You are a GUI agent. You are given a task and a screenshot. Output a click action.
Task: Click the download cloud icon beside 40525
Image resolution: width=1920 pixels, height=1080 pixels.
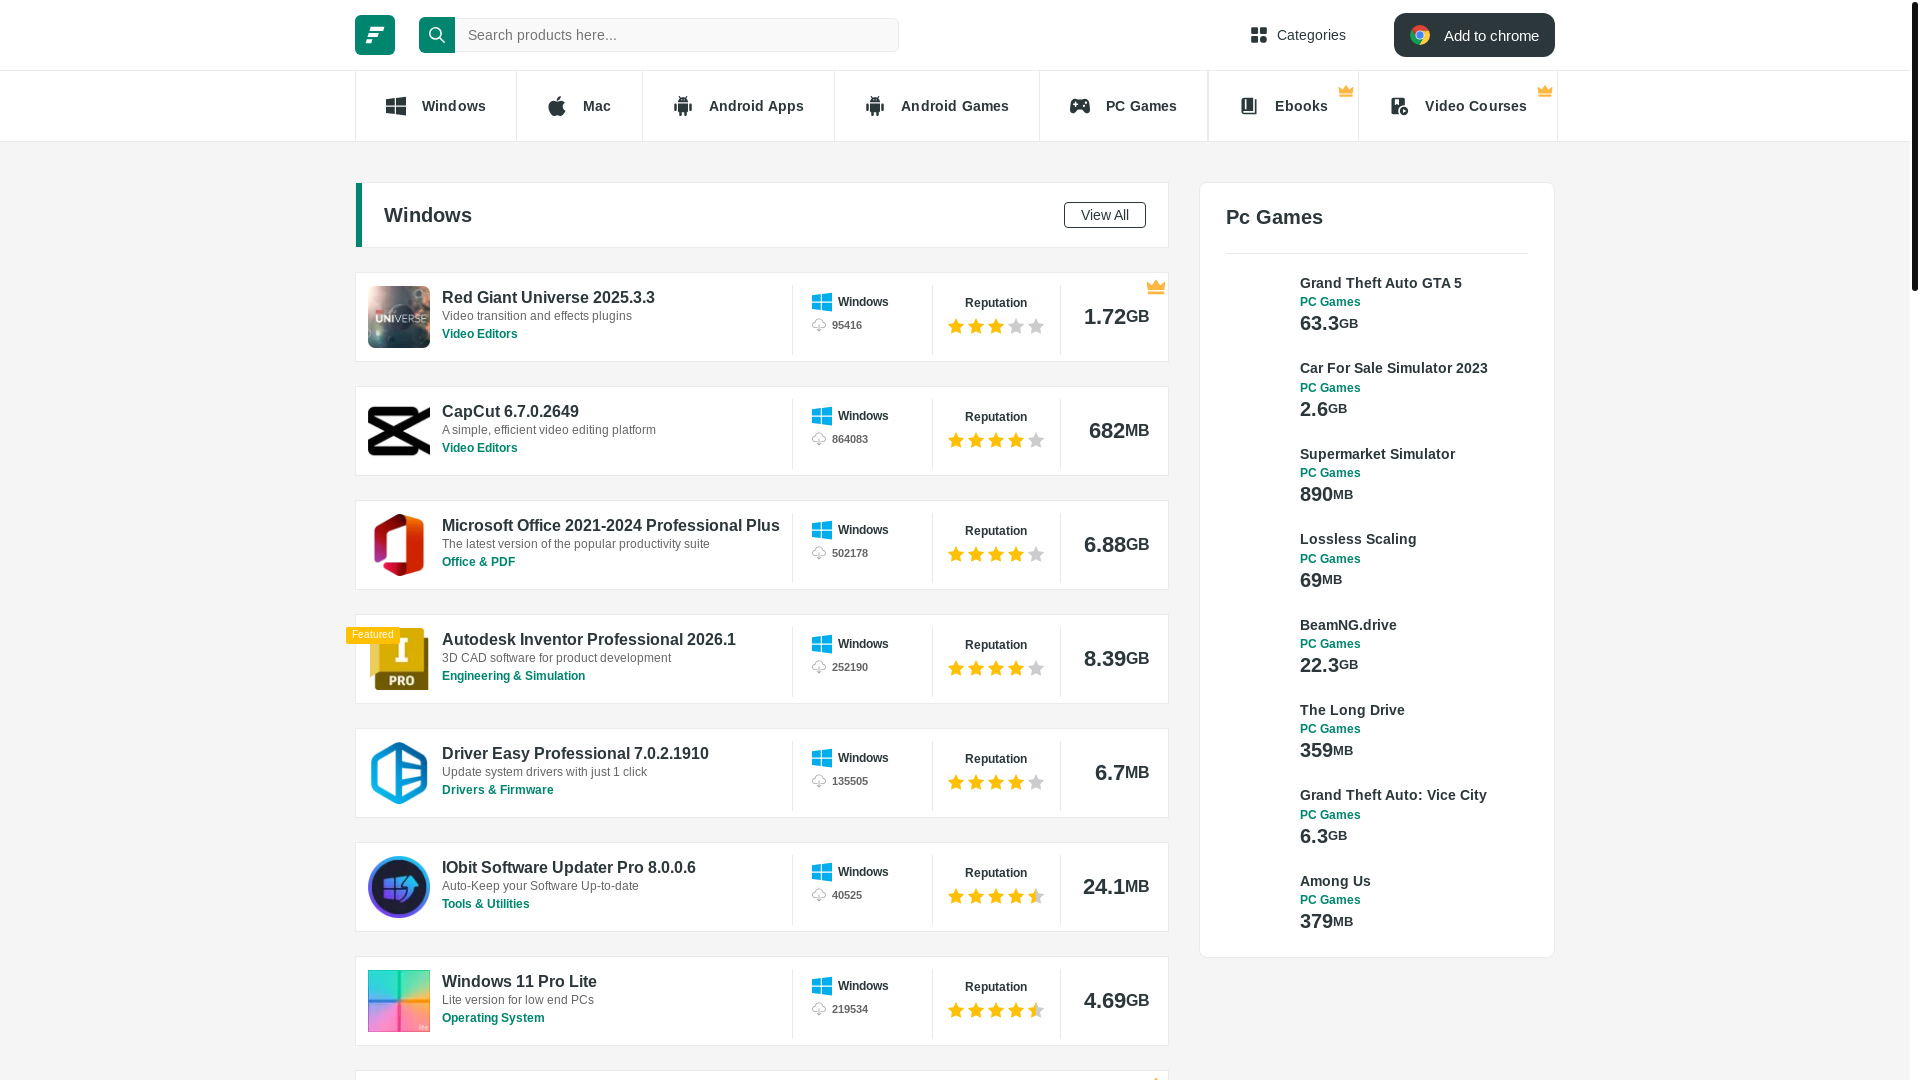819,895
